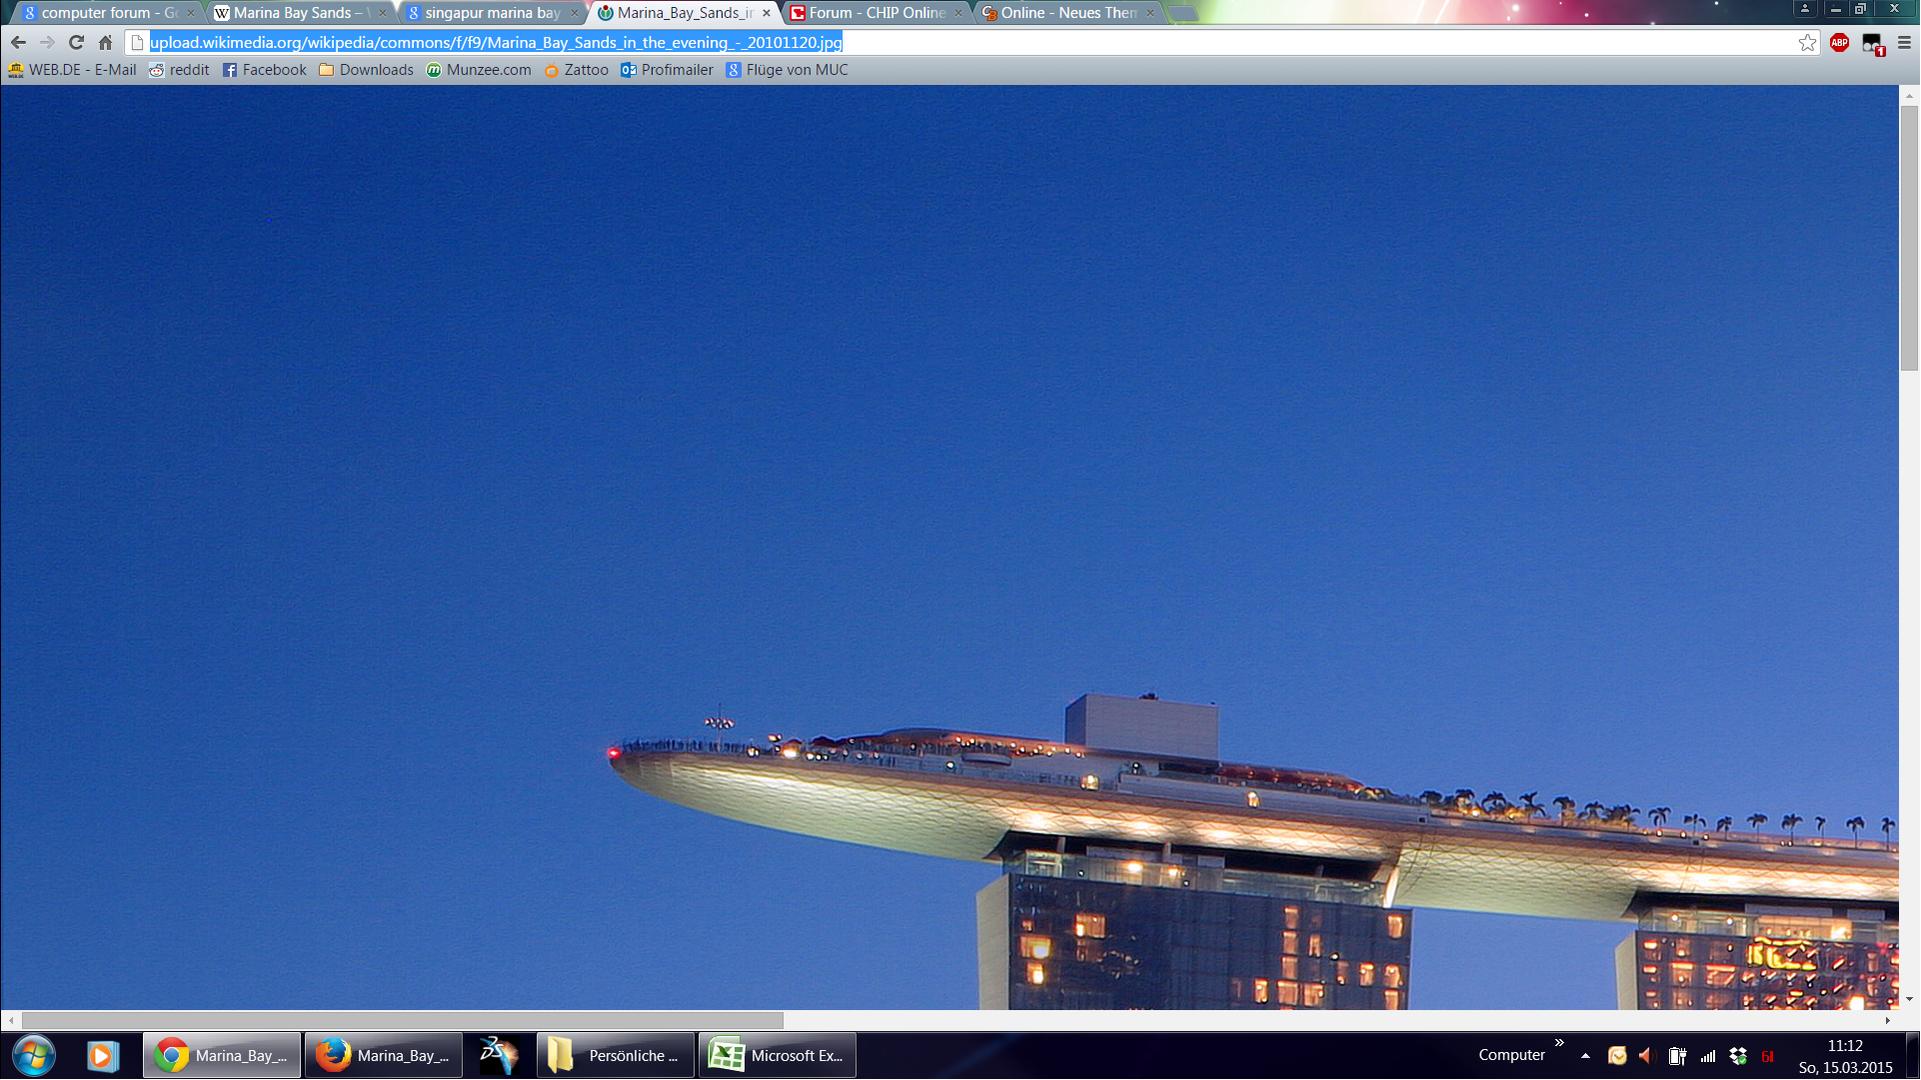The height and width of the screenshot is (1080, 1921).
Task: Click the horizontal scrollbar thumb
Action: [402, 1020]
